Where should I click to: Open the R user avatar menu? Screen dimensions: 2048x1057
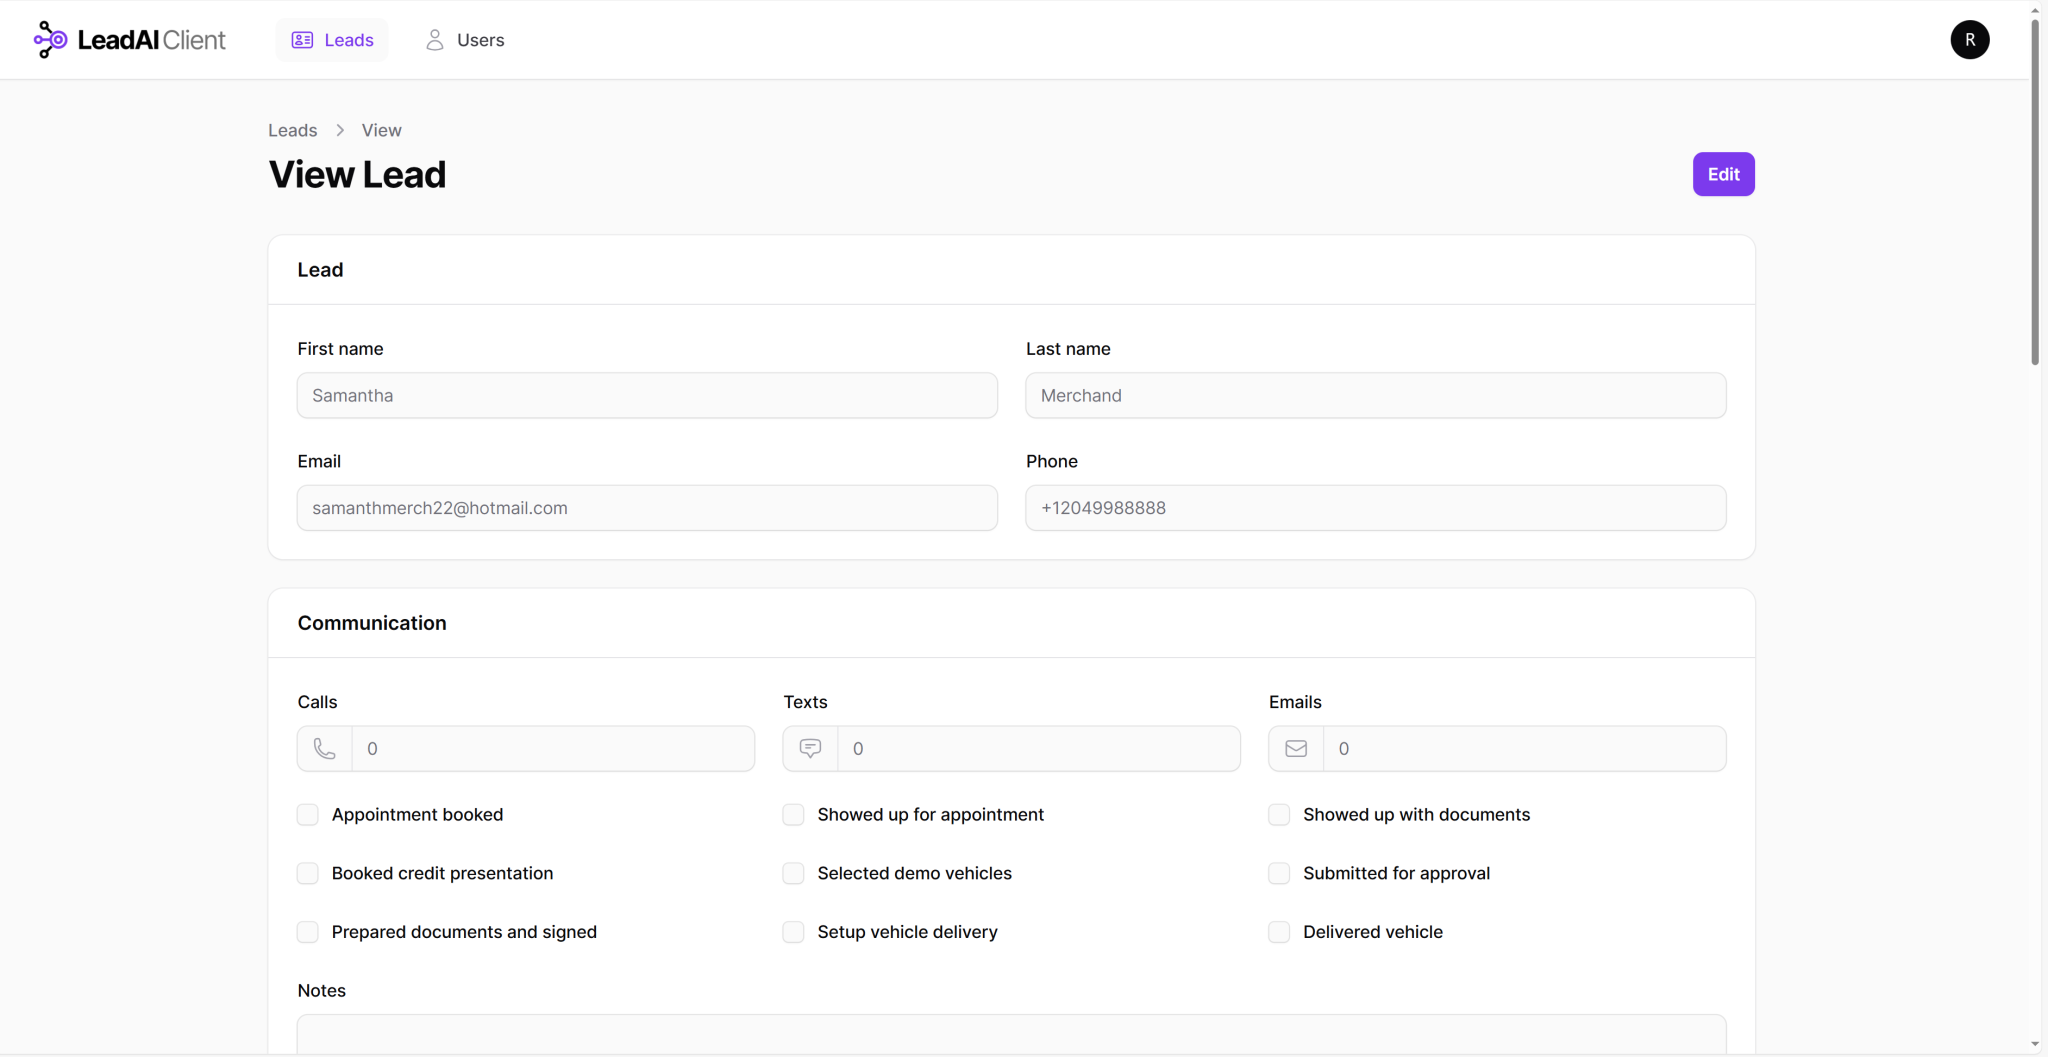pyautogui.click(x=1969, y=40)
